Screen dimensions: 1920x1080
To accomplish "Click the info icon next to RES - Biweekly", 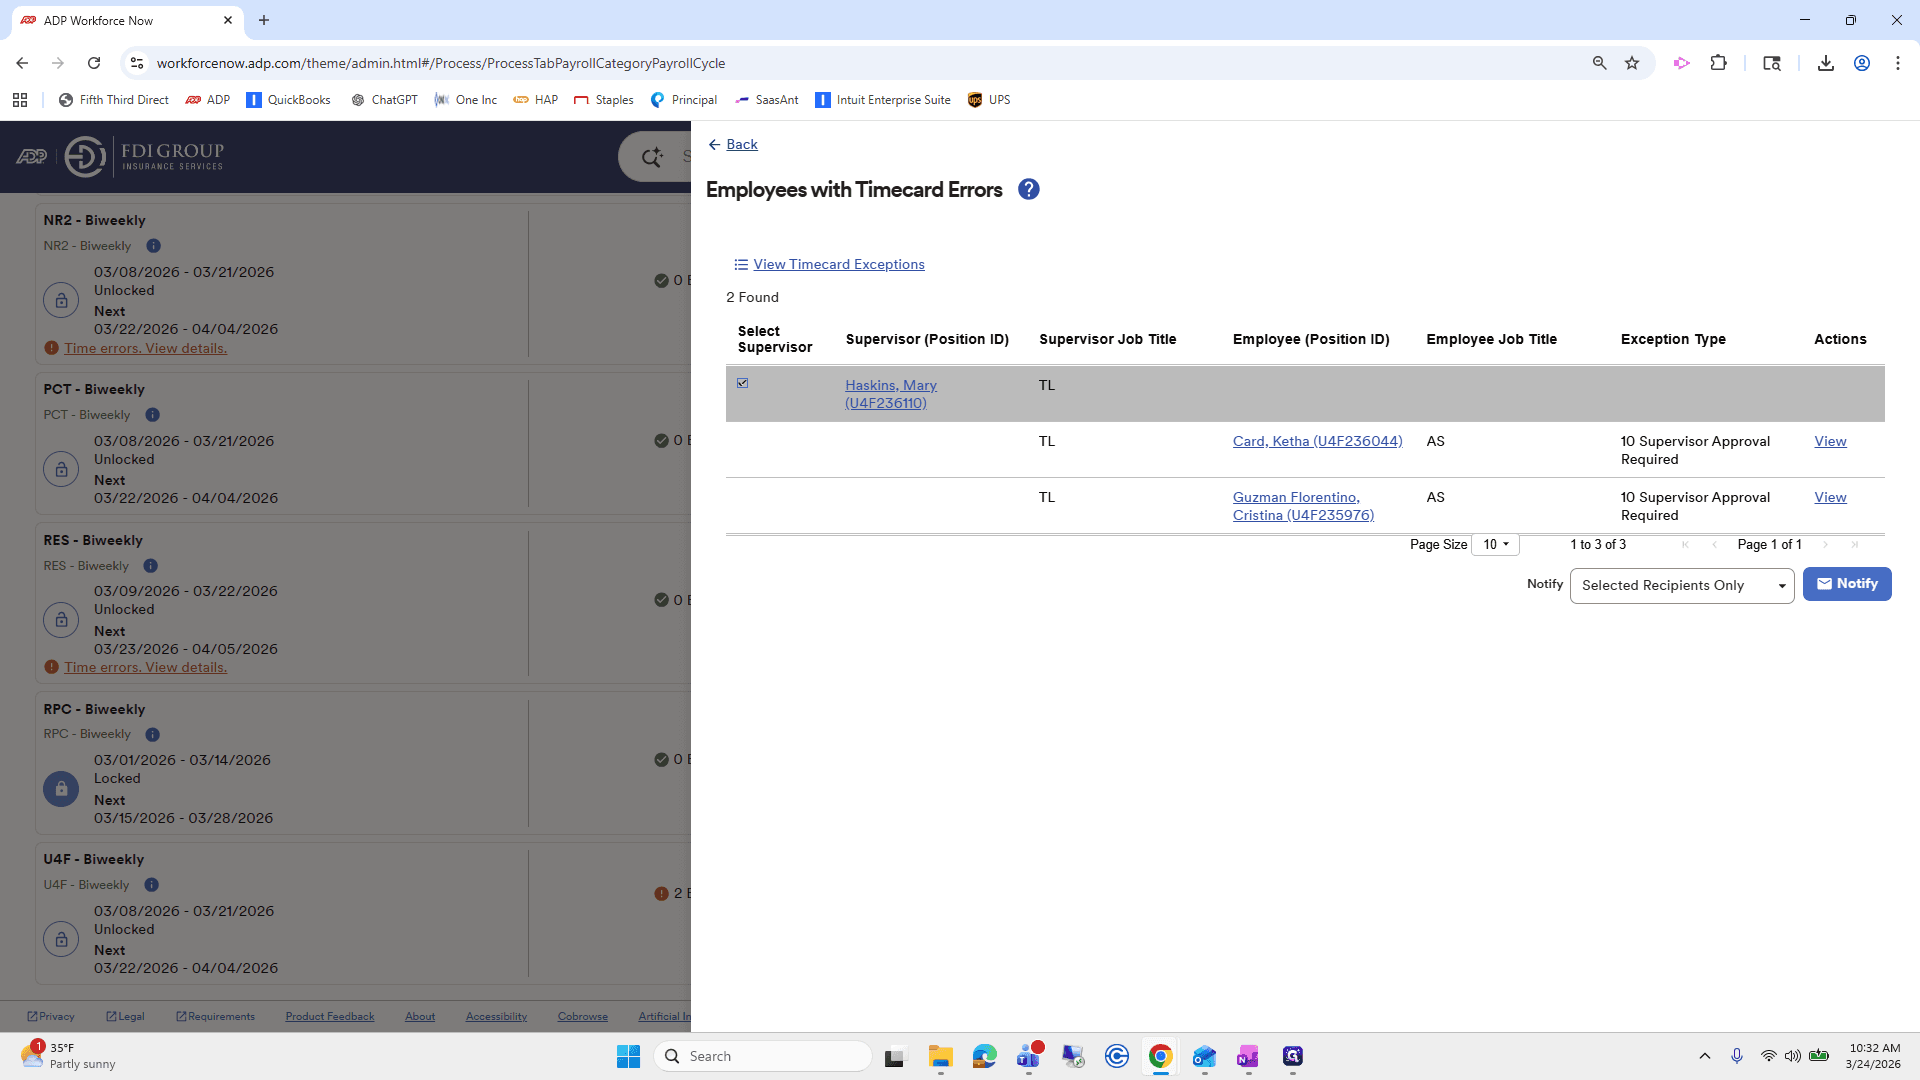I will pos(150,566).
